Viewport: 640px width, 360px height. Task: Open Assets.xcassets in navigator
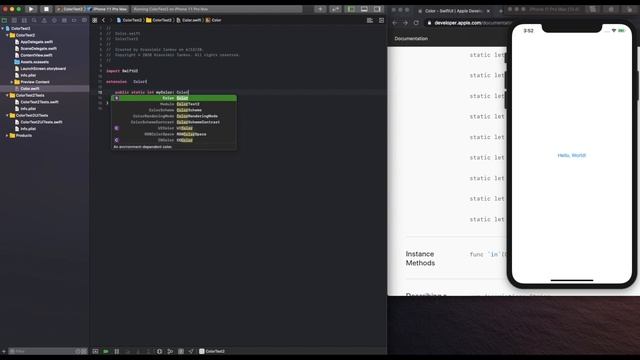pos(34,62)
